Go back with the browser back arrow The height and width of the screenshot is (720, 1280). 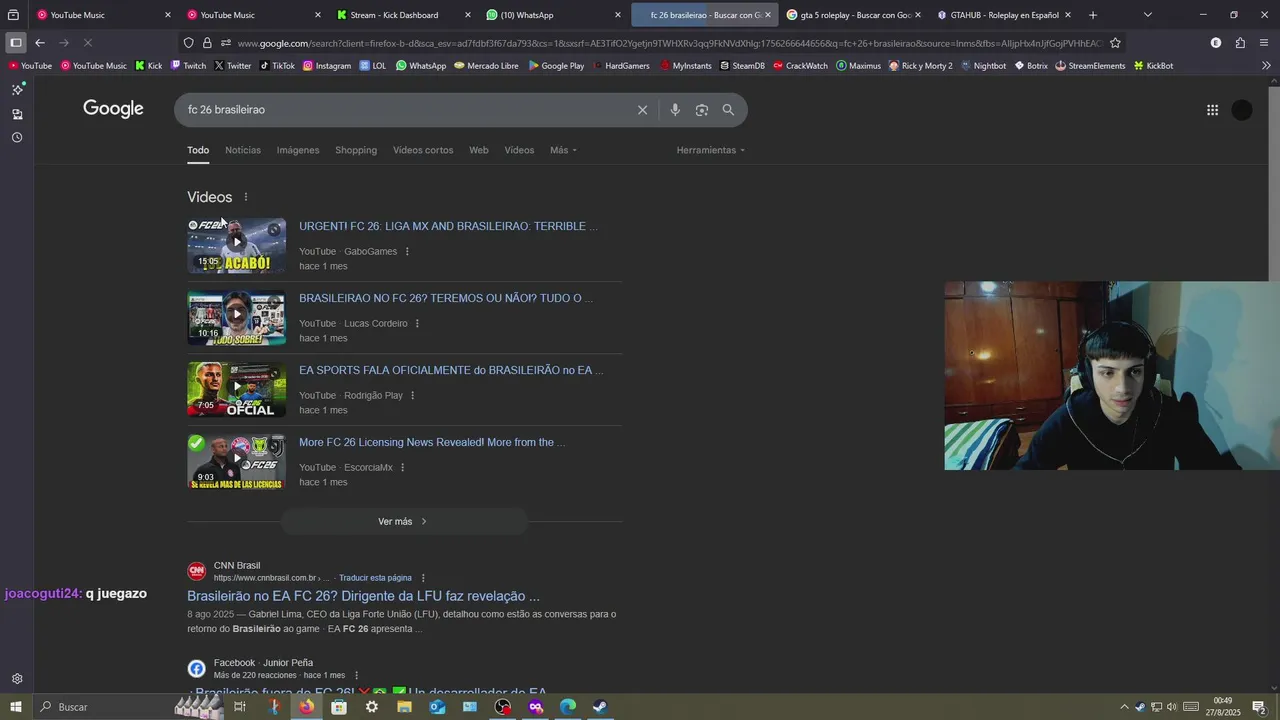point(40,43)
